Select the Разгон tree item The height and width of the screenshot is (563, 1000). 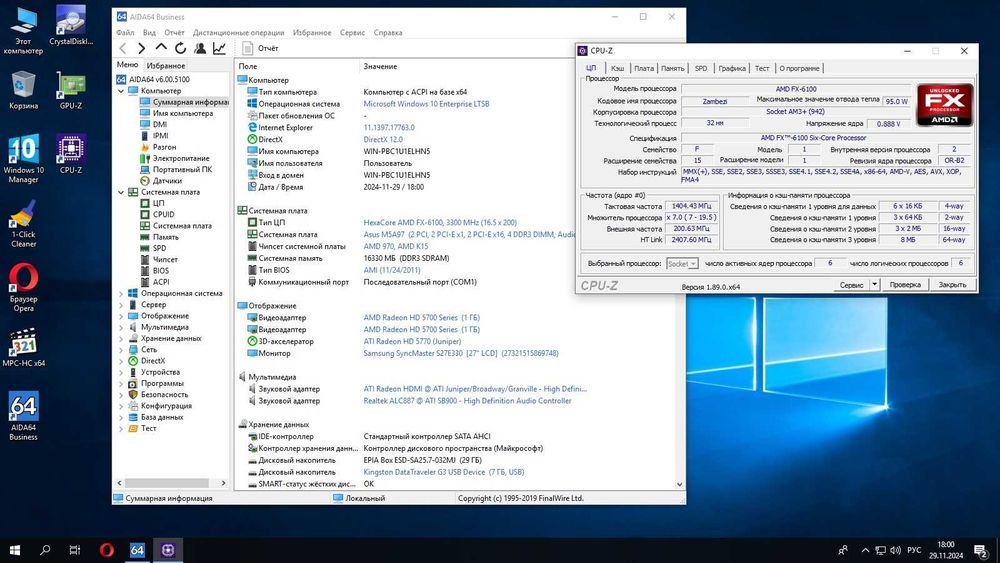[x=165, y=147]
